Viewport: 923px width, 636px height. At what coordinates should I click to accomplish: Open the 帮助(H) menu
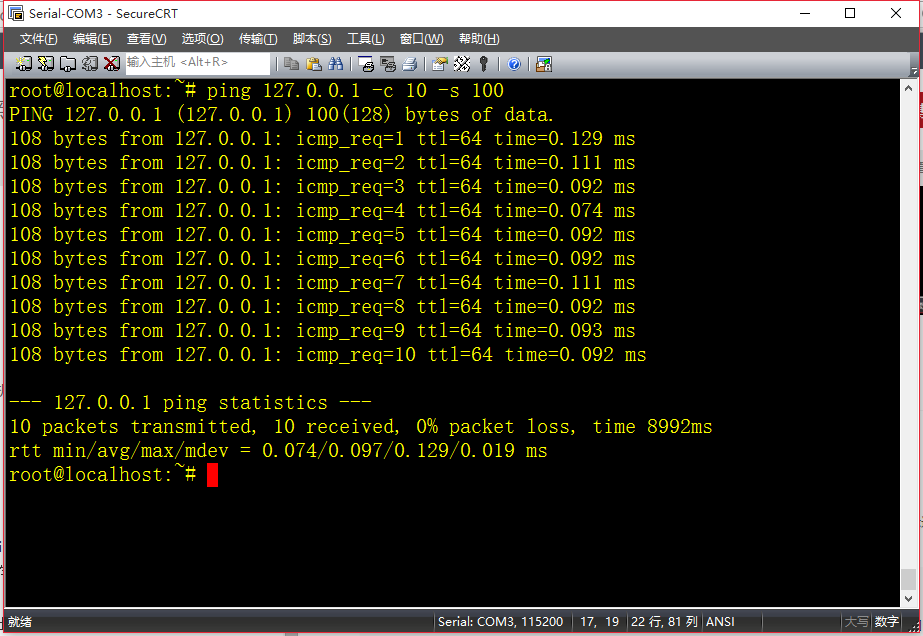479,39
